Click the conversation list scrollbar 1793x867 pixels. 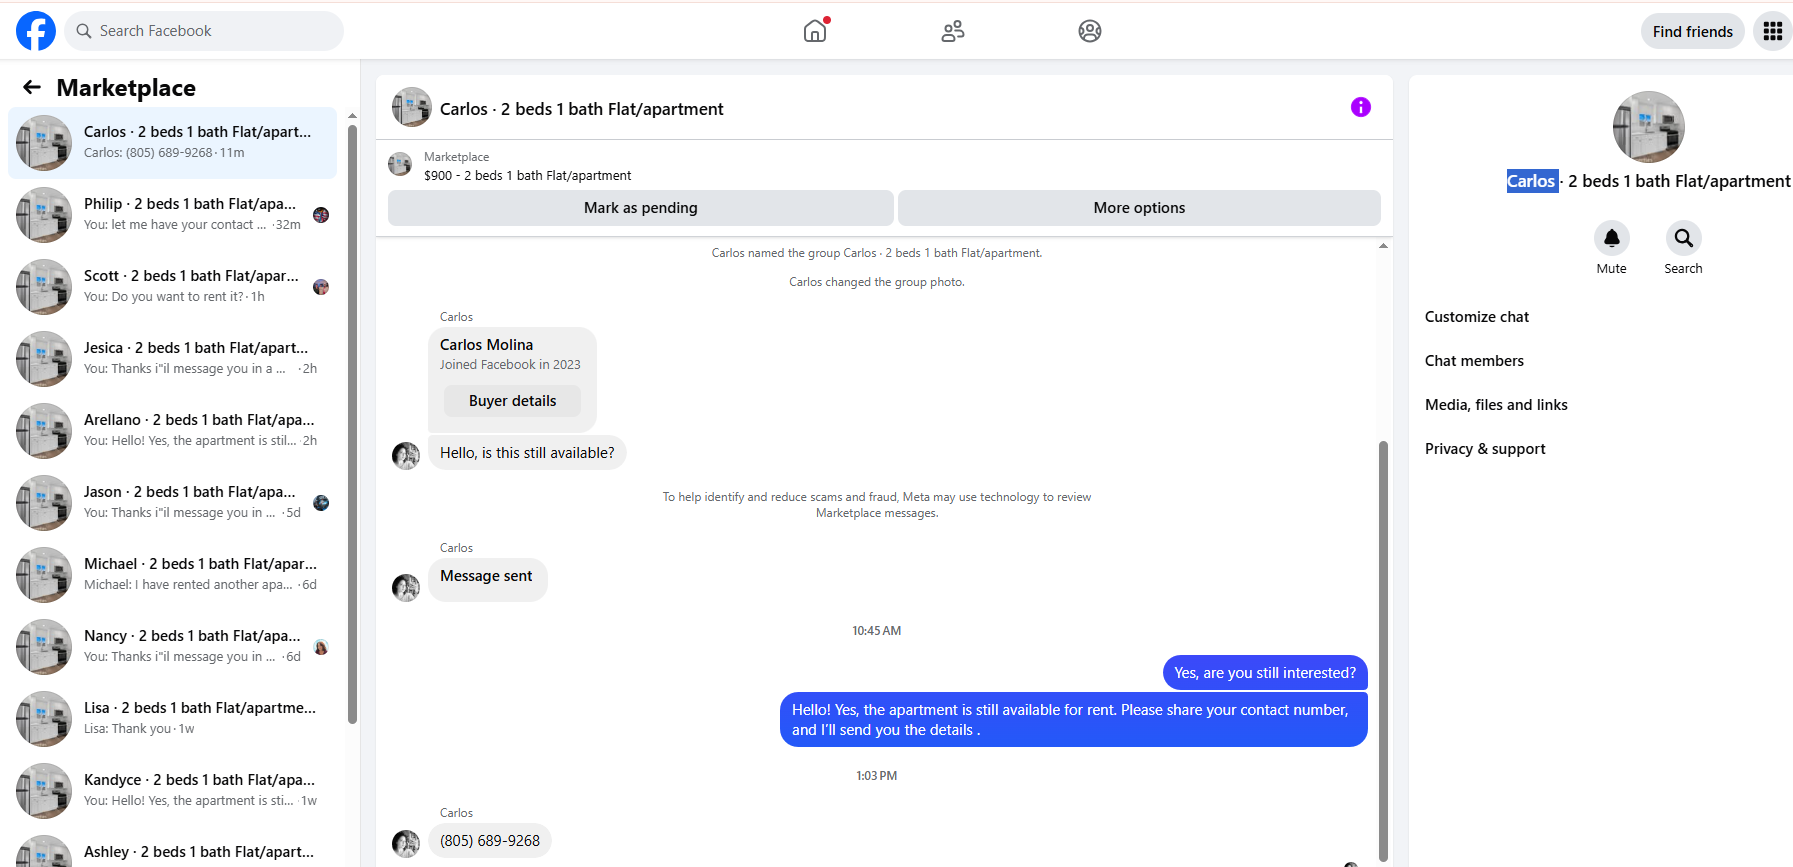click(x=352, y=423)
